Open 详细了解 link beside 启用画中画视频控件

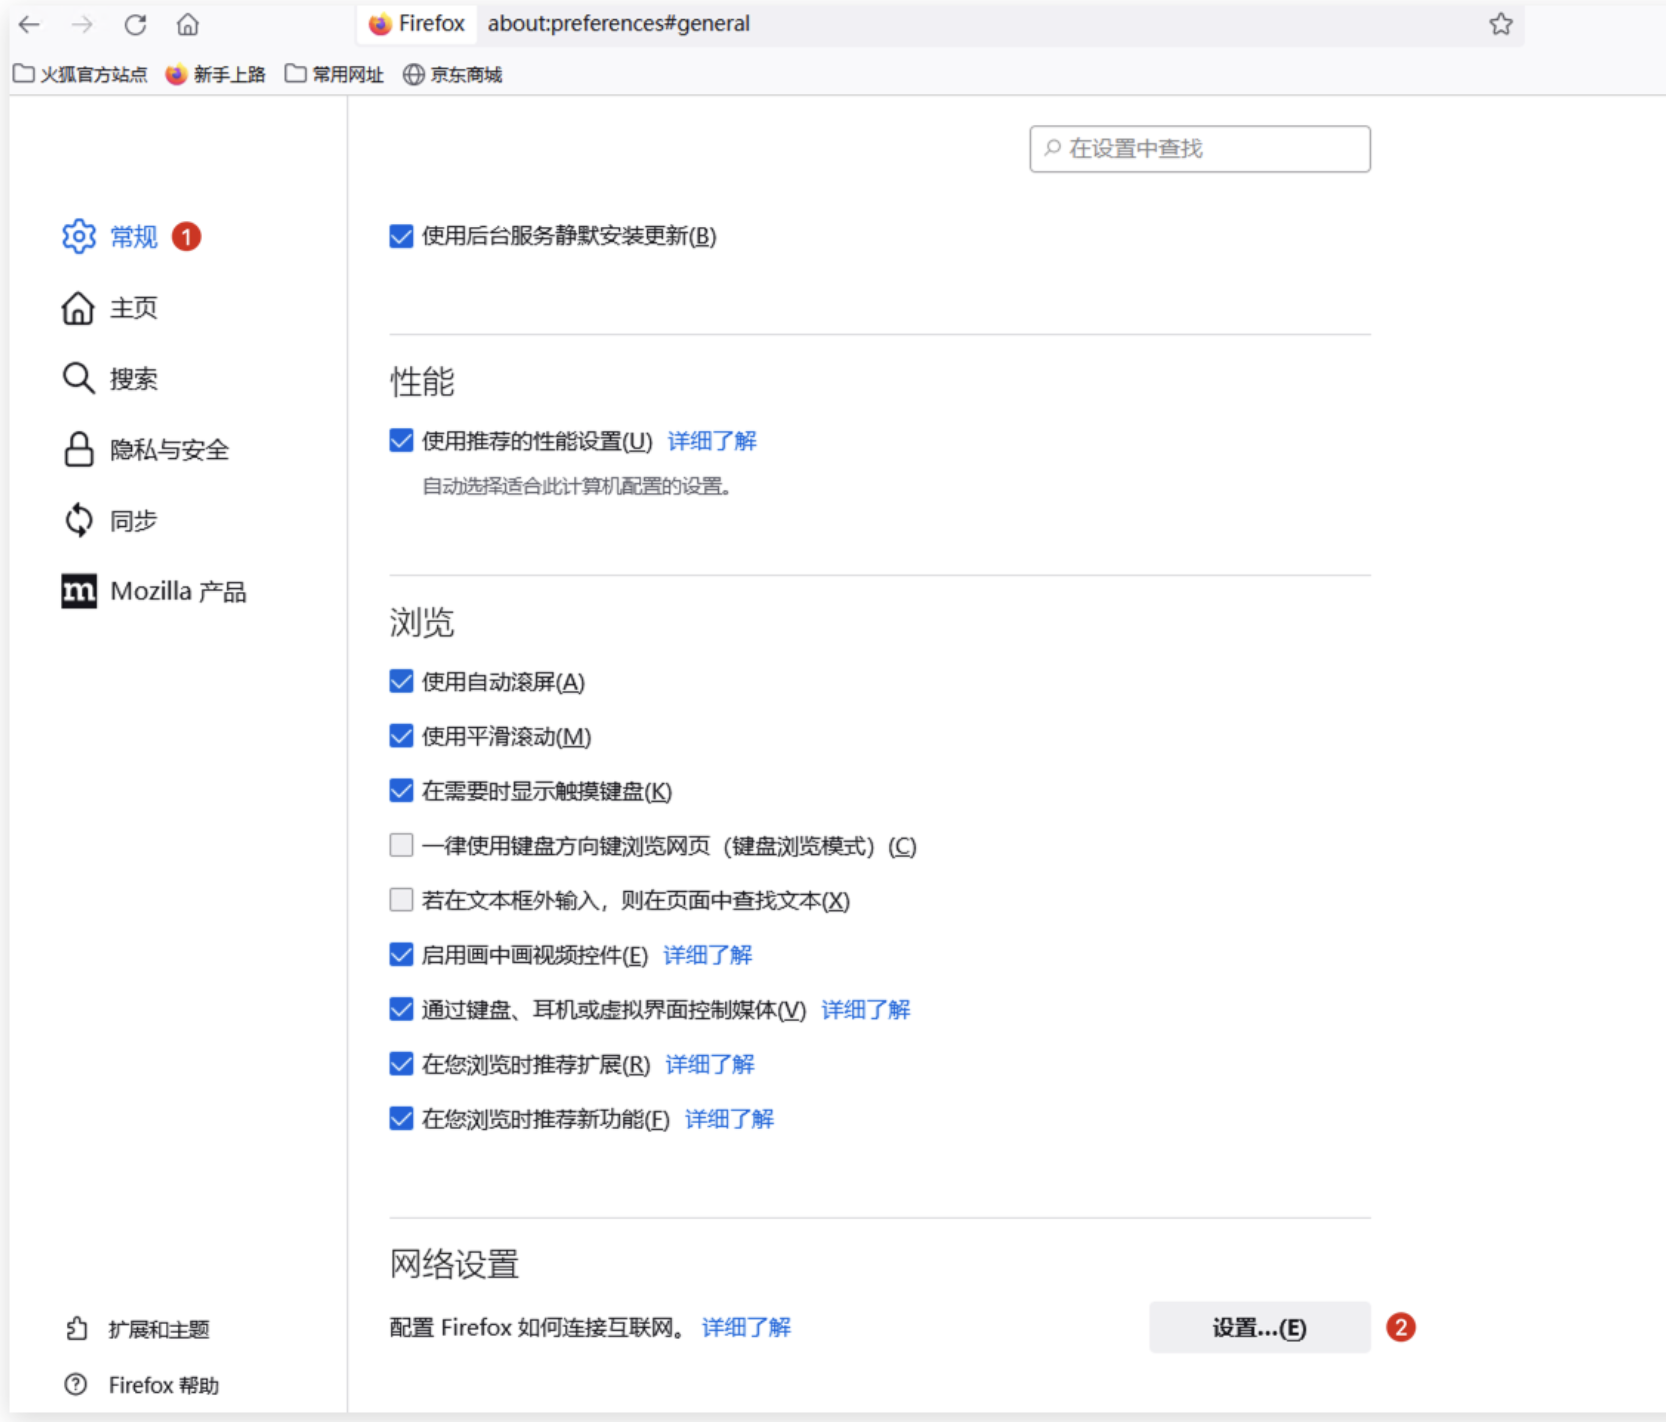point(707,955)
